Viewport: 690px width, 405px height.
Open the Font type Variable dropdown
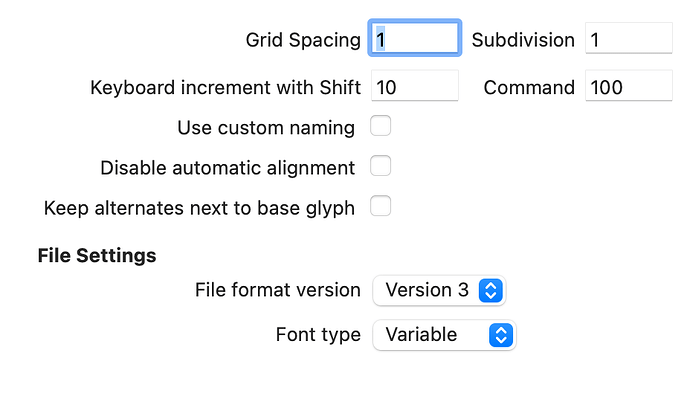click(442, 335)
